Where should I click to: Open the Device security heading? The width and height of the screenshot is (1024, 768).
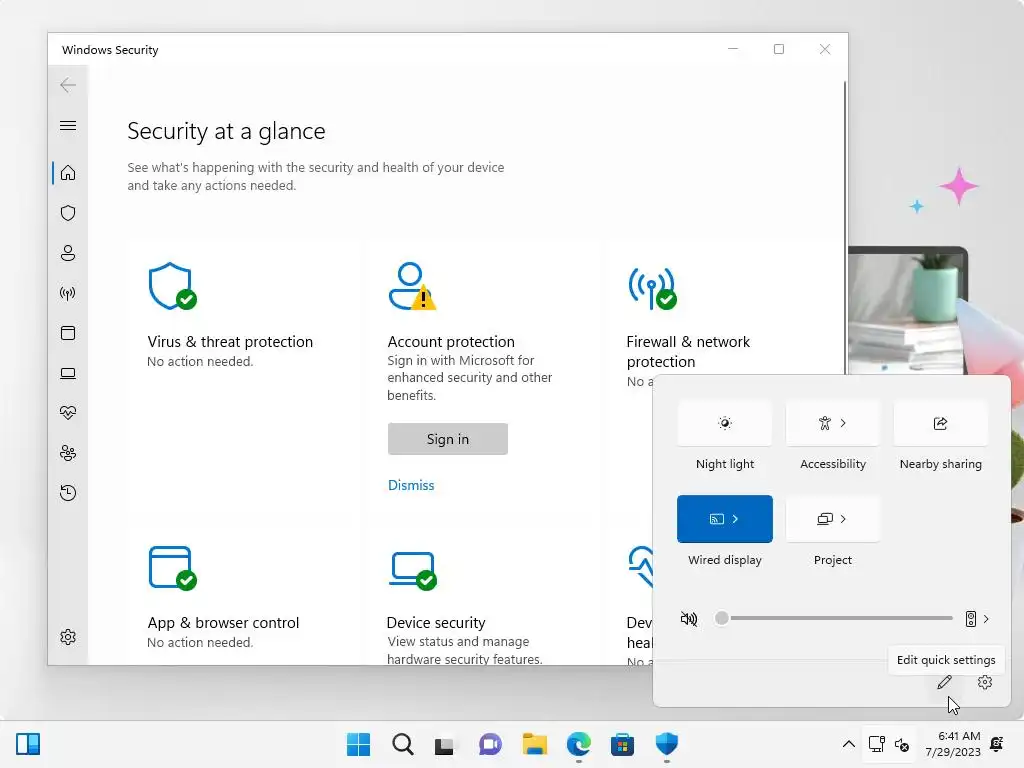(436, 622)
